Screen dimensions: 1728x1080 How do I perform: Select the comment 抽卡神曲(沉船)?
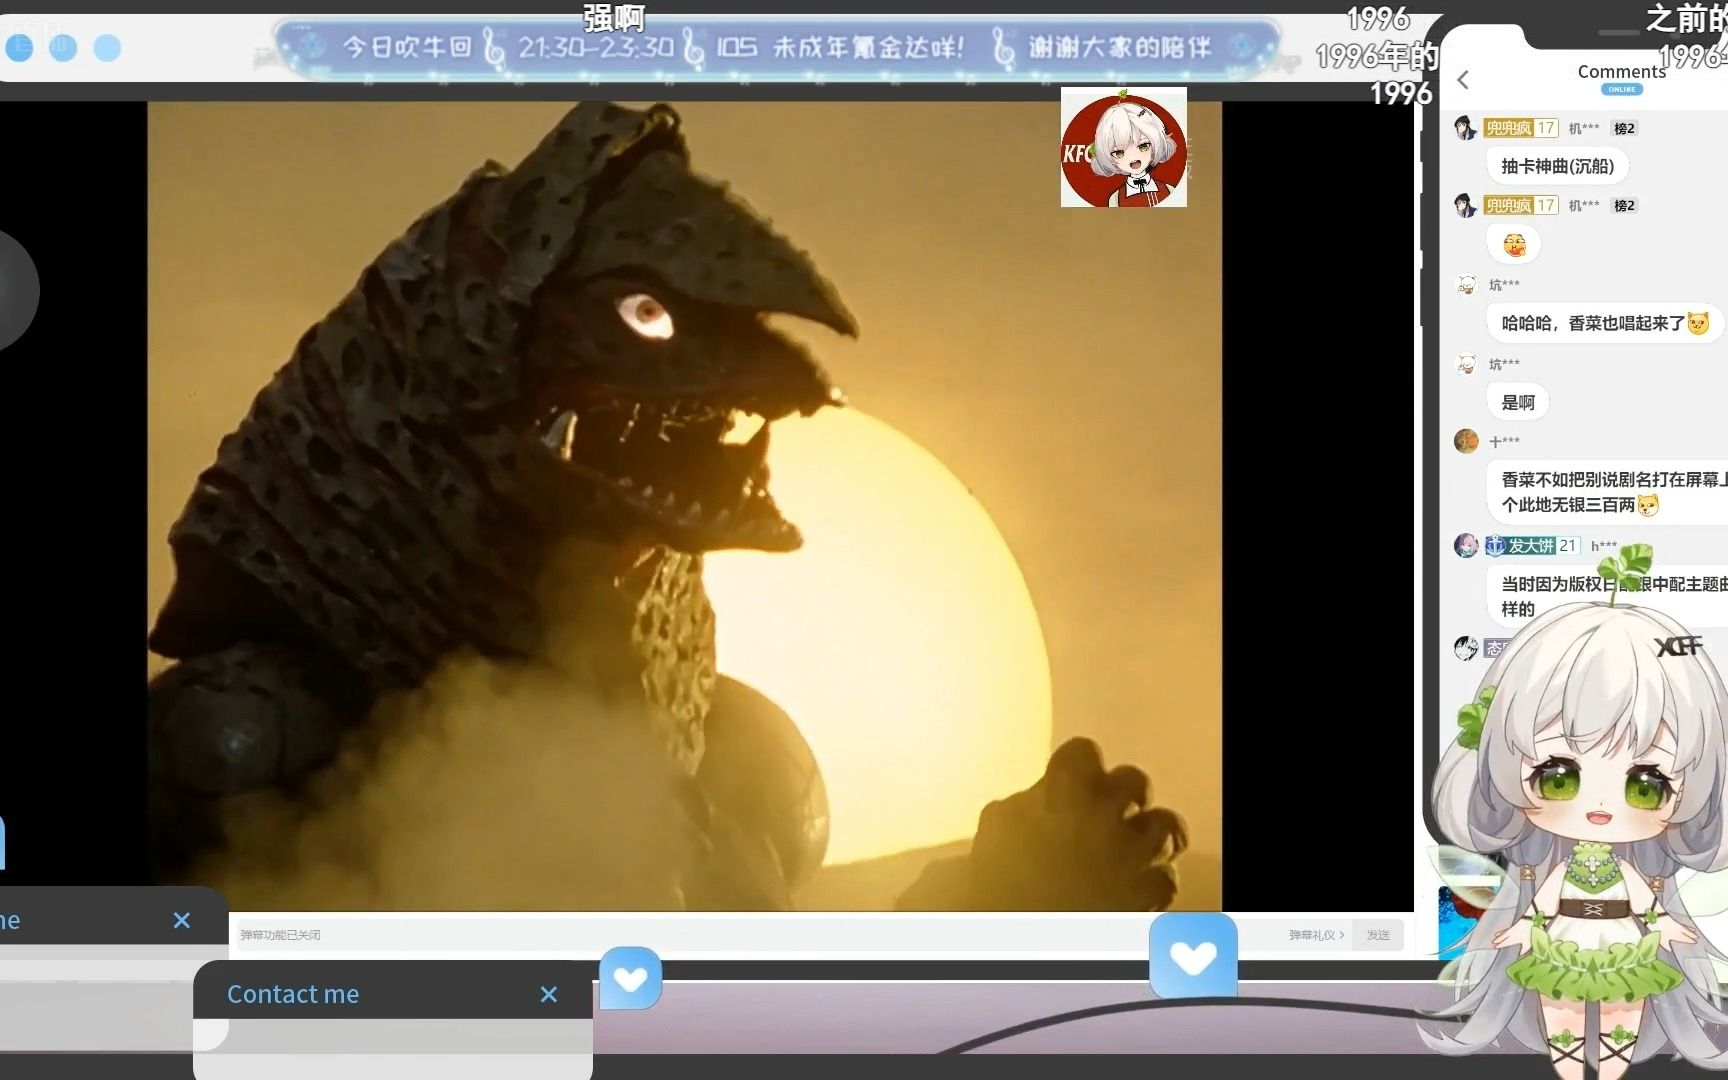pyautogui.click(x=1557, y=166)
